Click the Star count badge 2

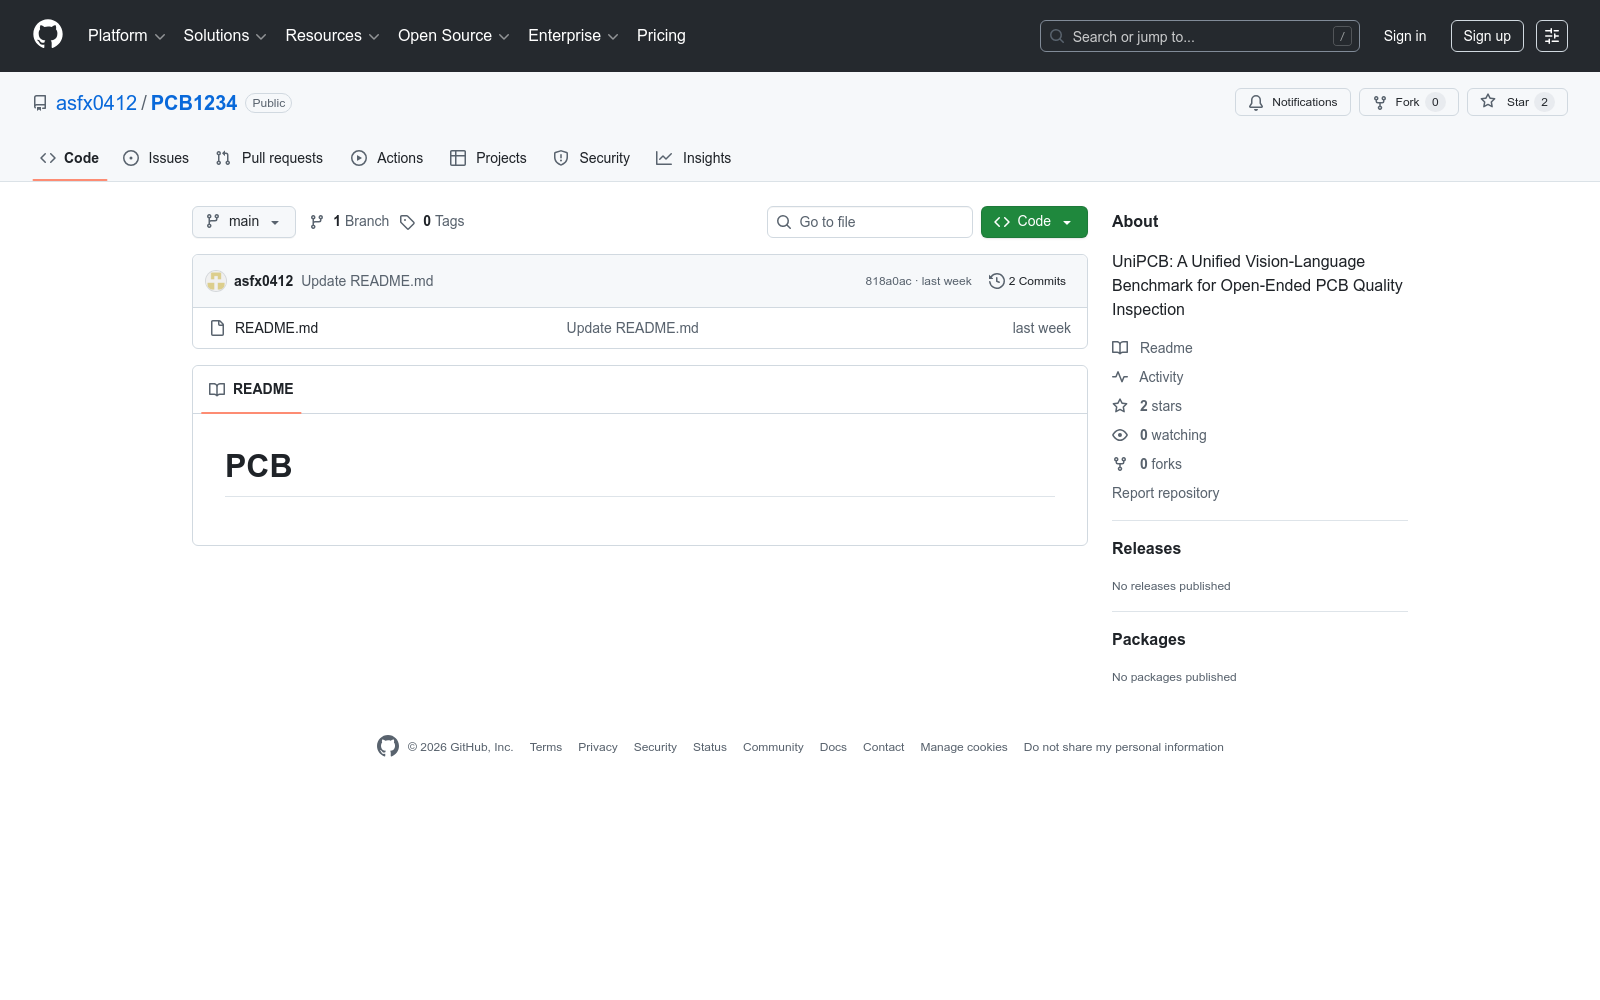pyautogui.click(x=1544, y=102)
